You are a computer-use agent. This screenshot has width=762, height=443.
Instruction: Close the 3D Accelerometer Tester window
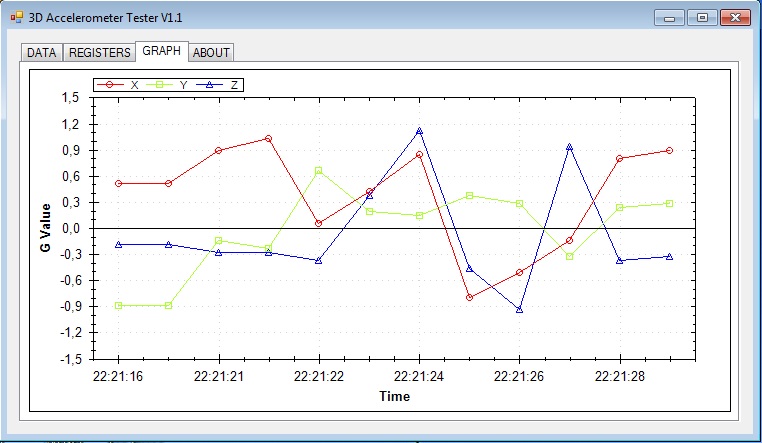tap(735, 18)
